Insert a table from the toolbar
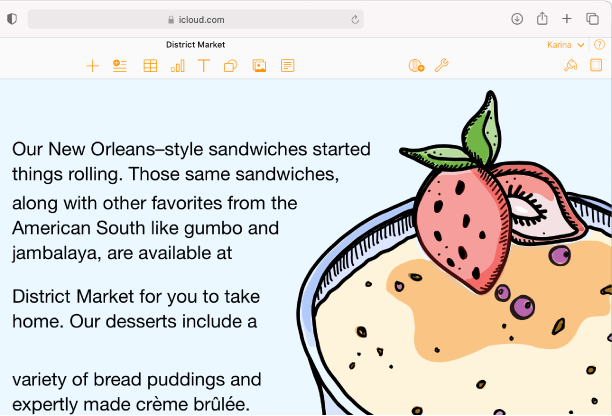Image resolution: width=612 pixels, height=416 pixels. (150, 66)
